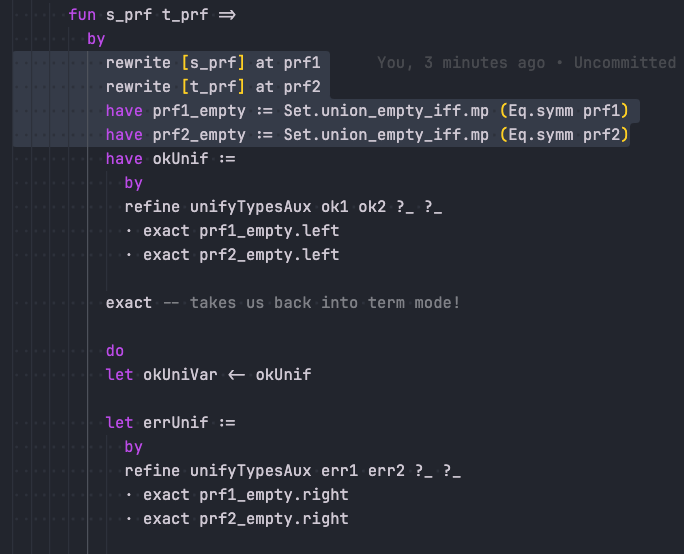Click 'okUnif' in the 'have okUnif :=' line
This screenshot has width=684, height=554.
[x=180, y=159]
